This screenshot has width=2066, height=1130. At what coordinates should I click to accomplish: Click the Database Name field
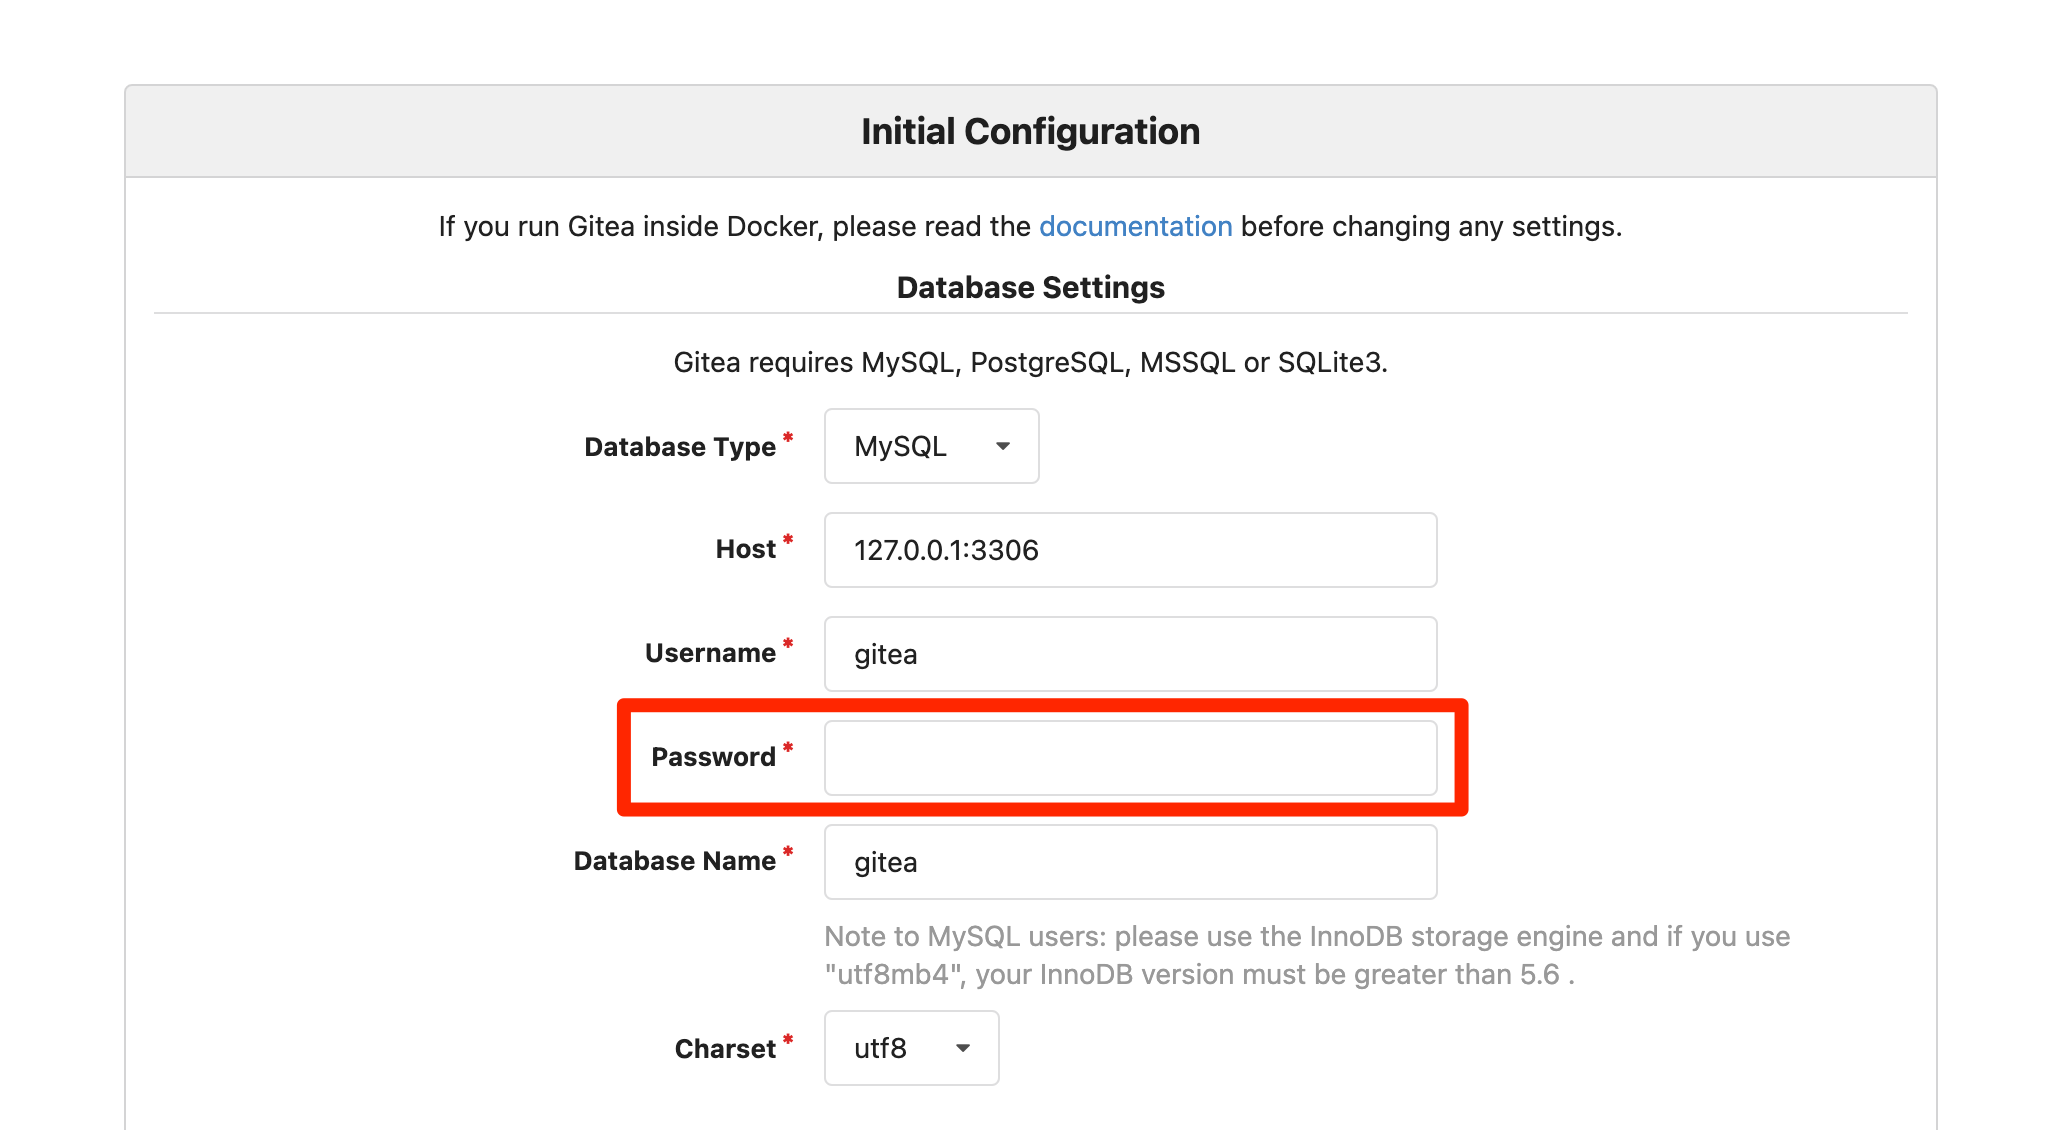1129,861
